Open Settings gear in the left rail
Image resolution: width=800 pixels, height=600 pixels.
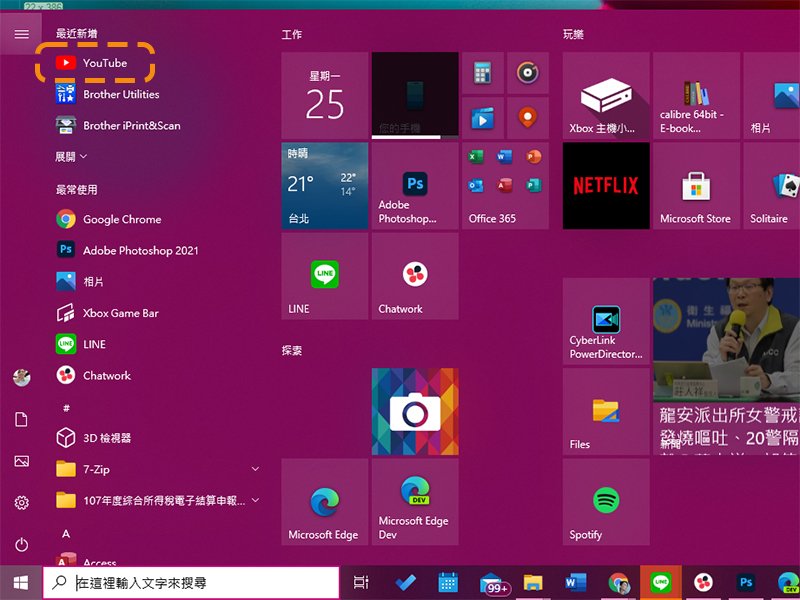coord(21,503)
